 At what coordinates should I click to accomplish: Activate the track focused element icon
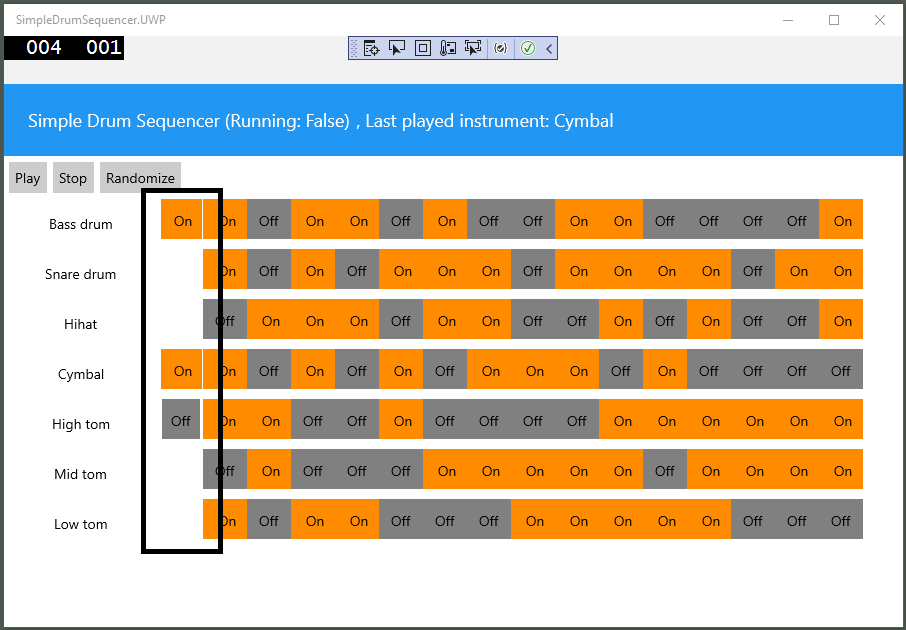coord(472,47)
